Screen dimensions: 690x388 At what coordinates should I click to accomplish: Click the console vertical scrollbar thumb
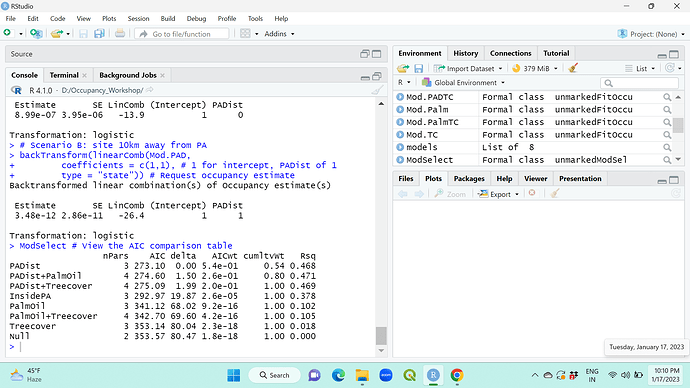click(x=382, y=336)
